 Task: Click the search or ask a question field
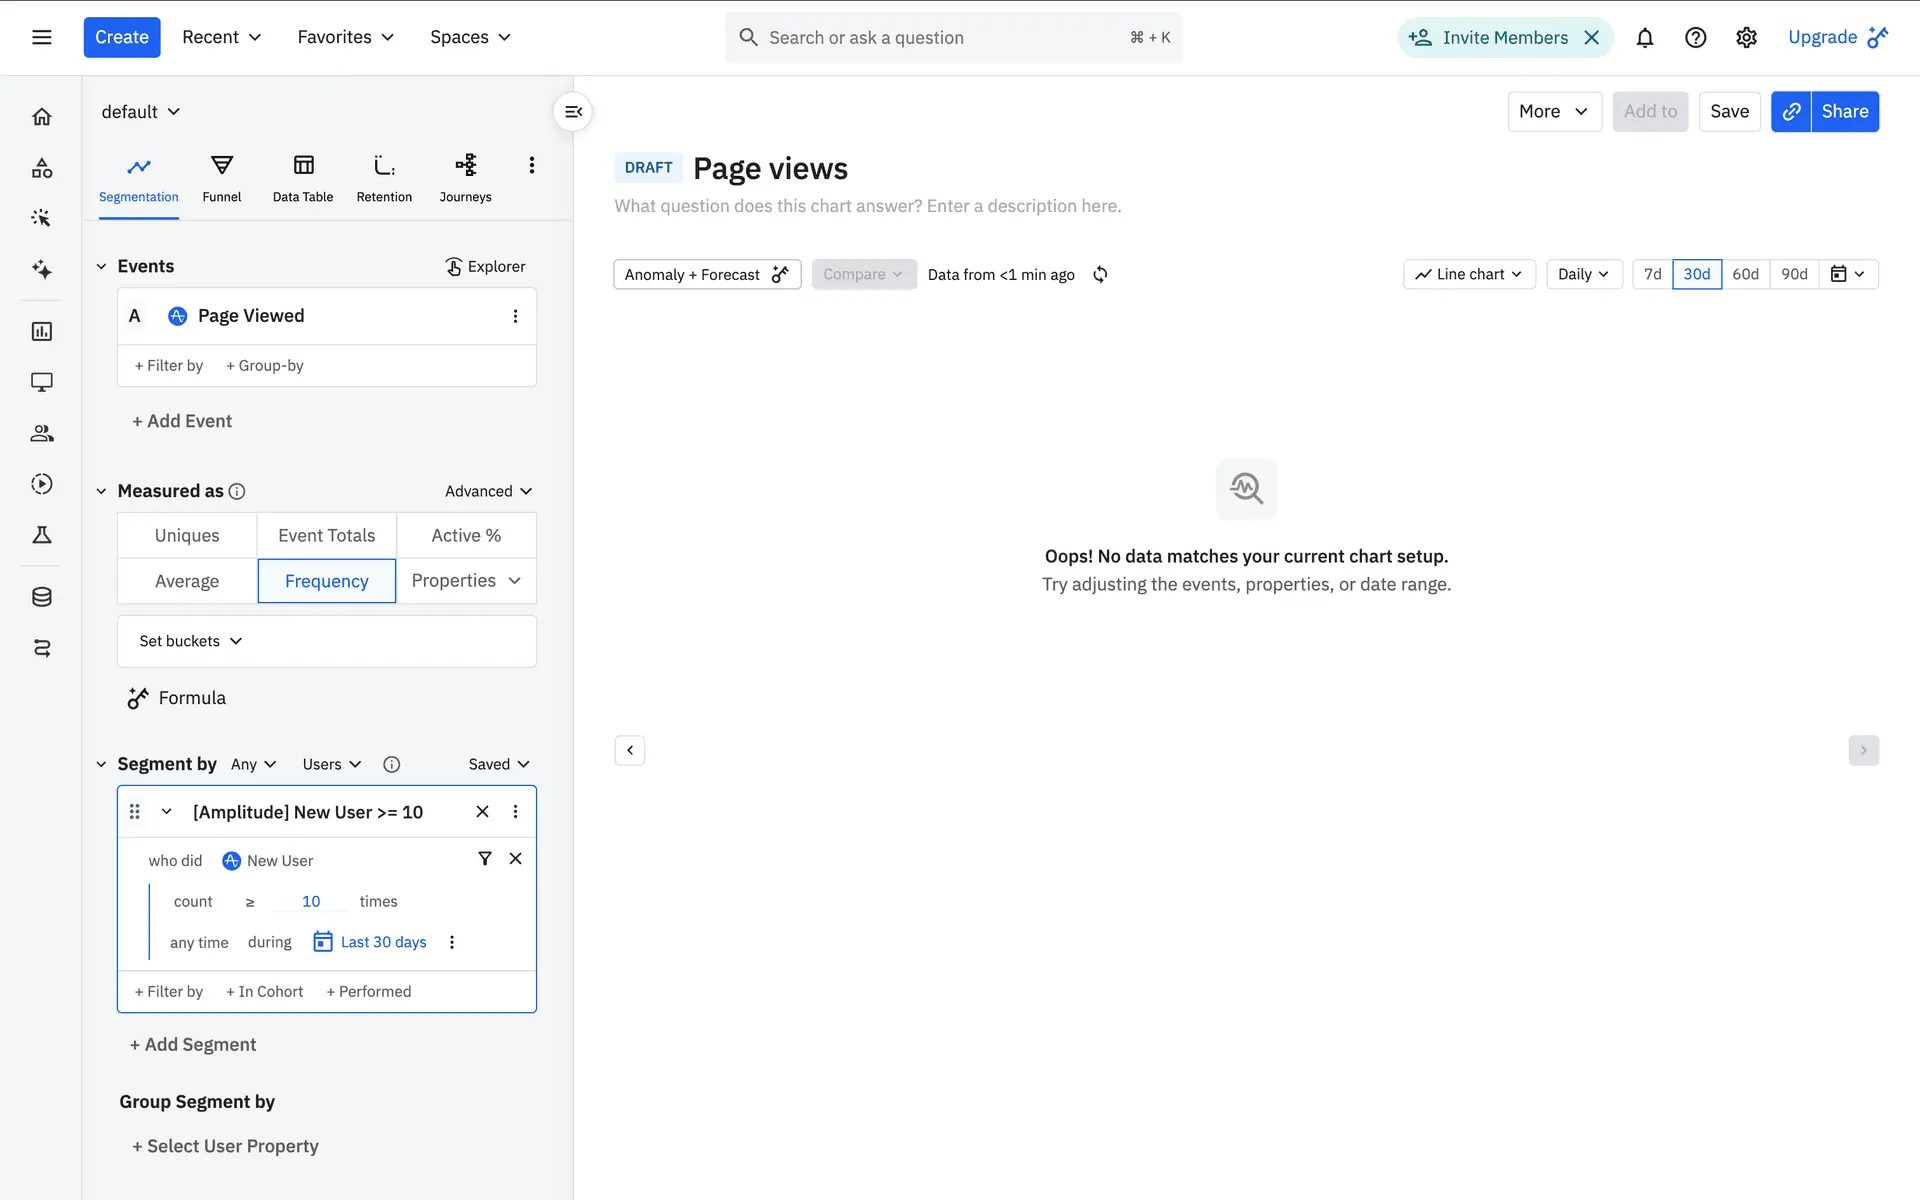[x=940, y=38]
